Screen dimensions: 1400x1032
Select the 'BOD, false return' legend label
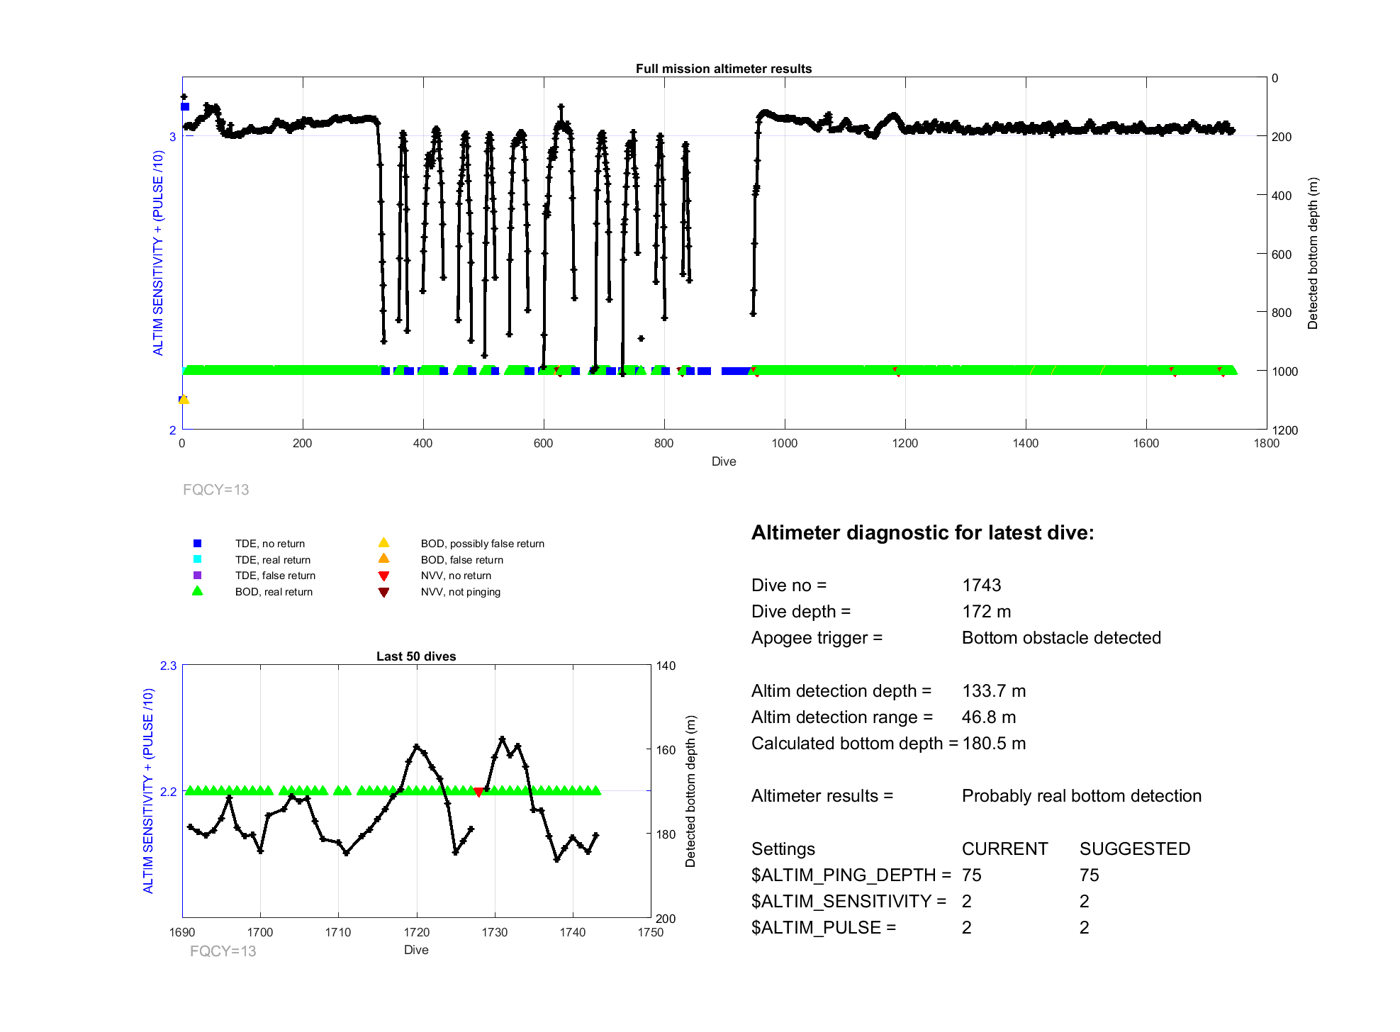pyautogui.click(x=462, y=560)
